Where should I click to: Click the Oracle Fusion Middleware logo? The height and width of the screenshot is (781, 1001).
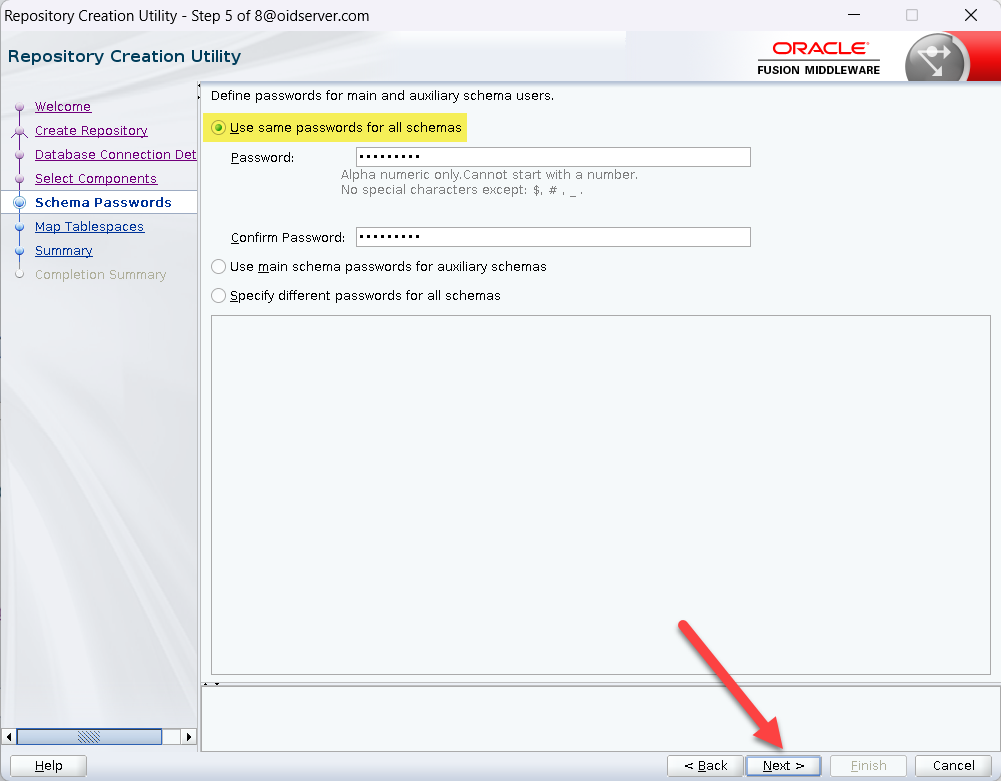point(820,57)
